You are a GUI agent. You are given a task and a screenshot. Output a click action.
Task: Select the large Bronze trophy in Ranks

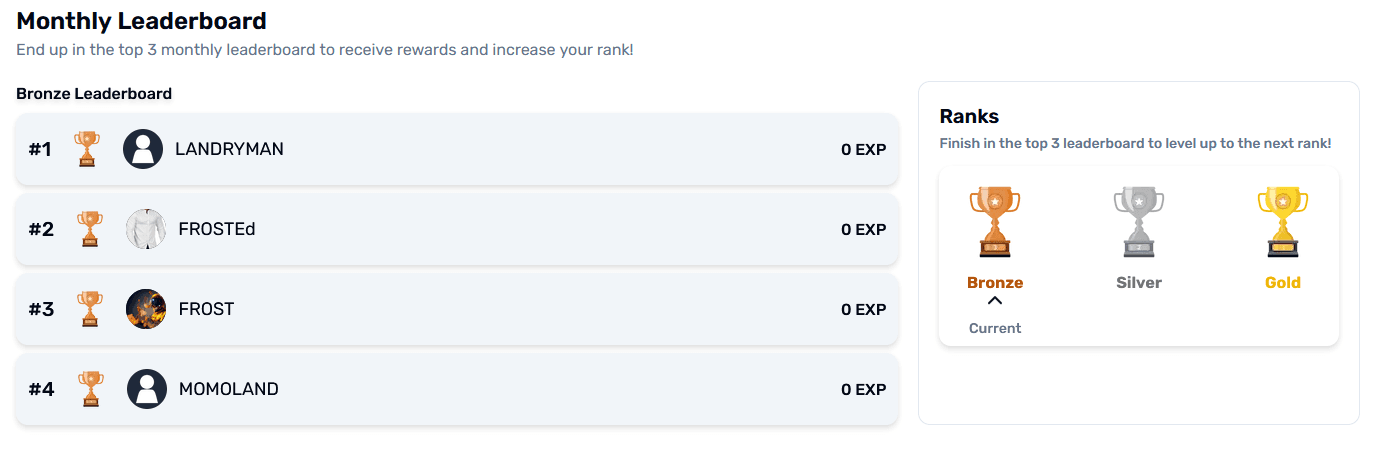pyautogui.click(x=995, y=222)
